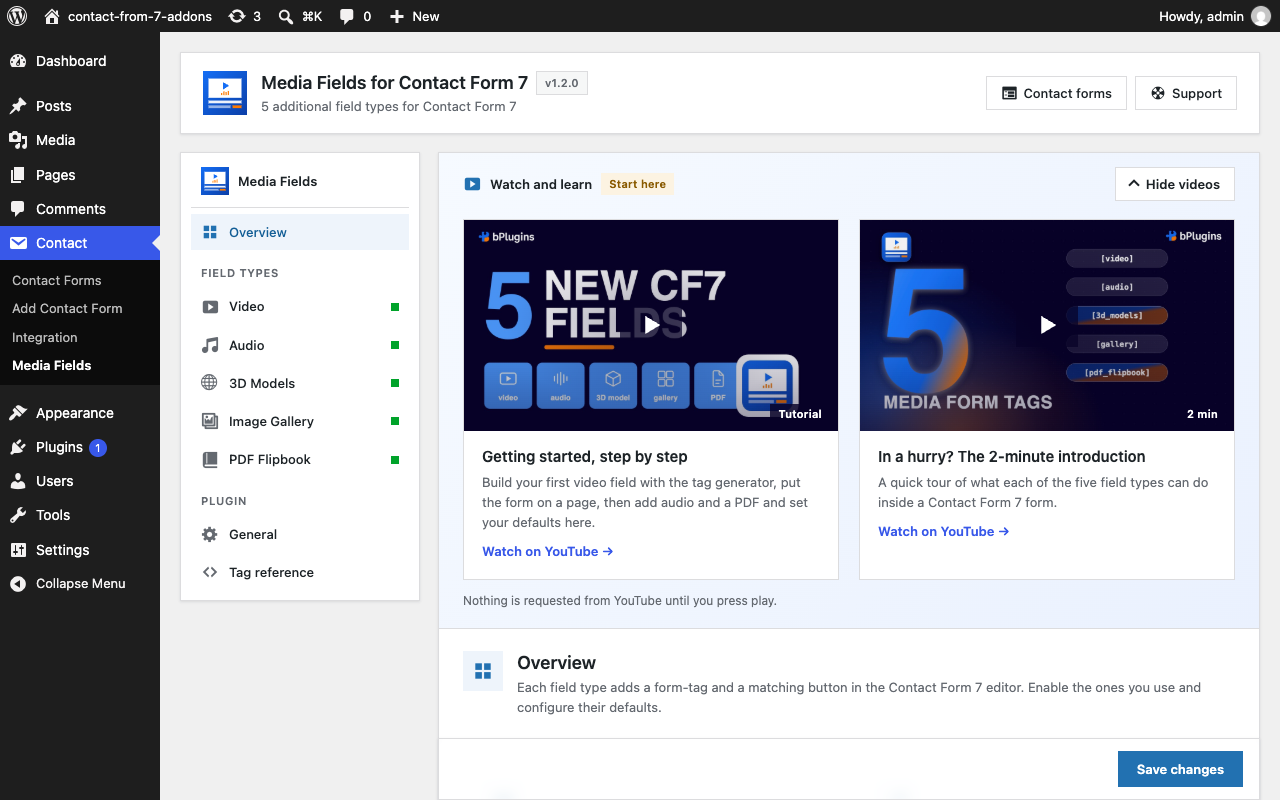This screenshot has height=800, width=1280.
Task: Save changes with the blue button
Action: [1180, 769]
